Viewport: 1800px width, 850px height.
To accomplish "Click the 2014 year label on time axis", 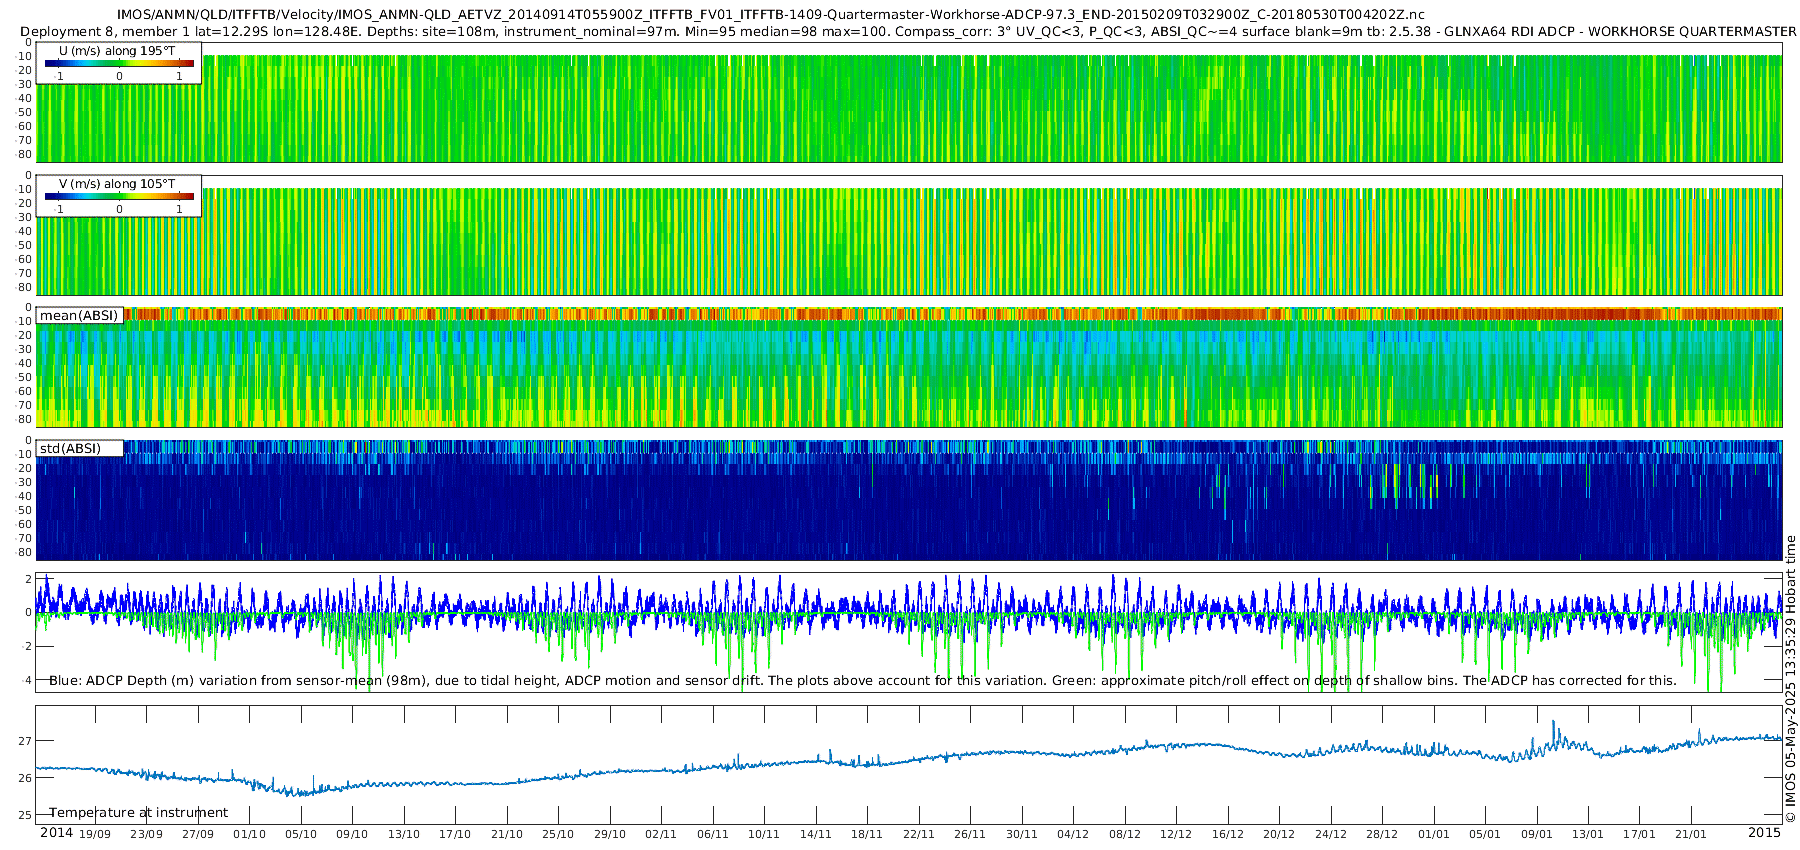I will [x=56, y=833].
